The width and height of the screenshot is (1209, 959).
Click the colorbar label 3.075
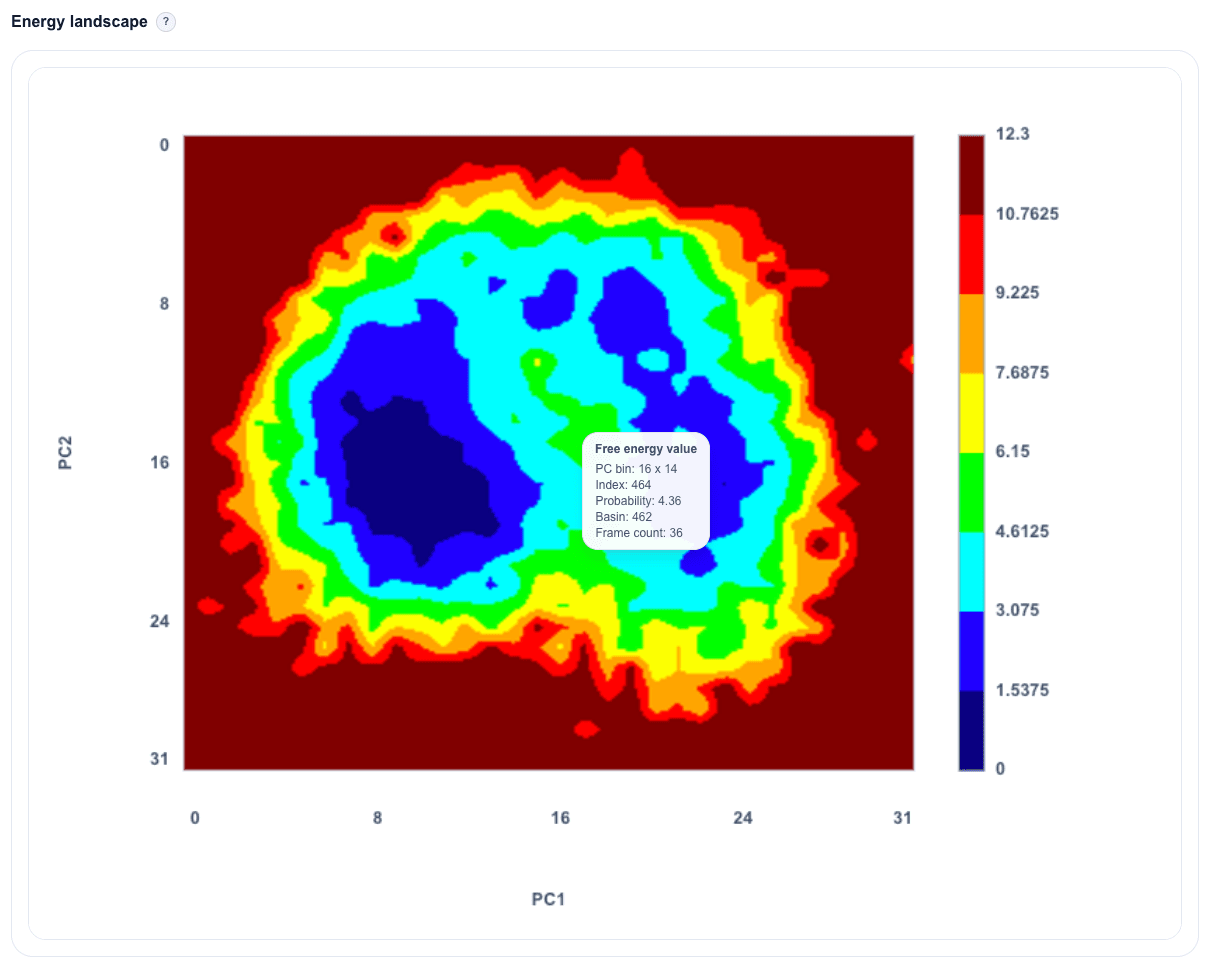[x=1018, y=610]
